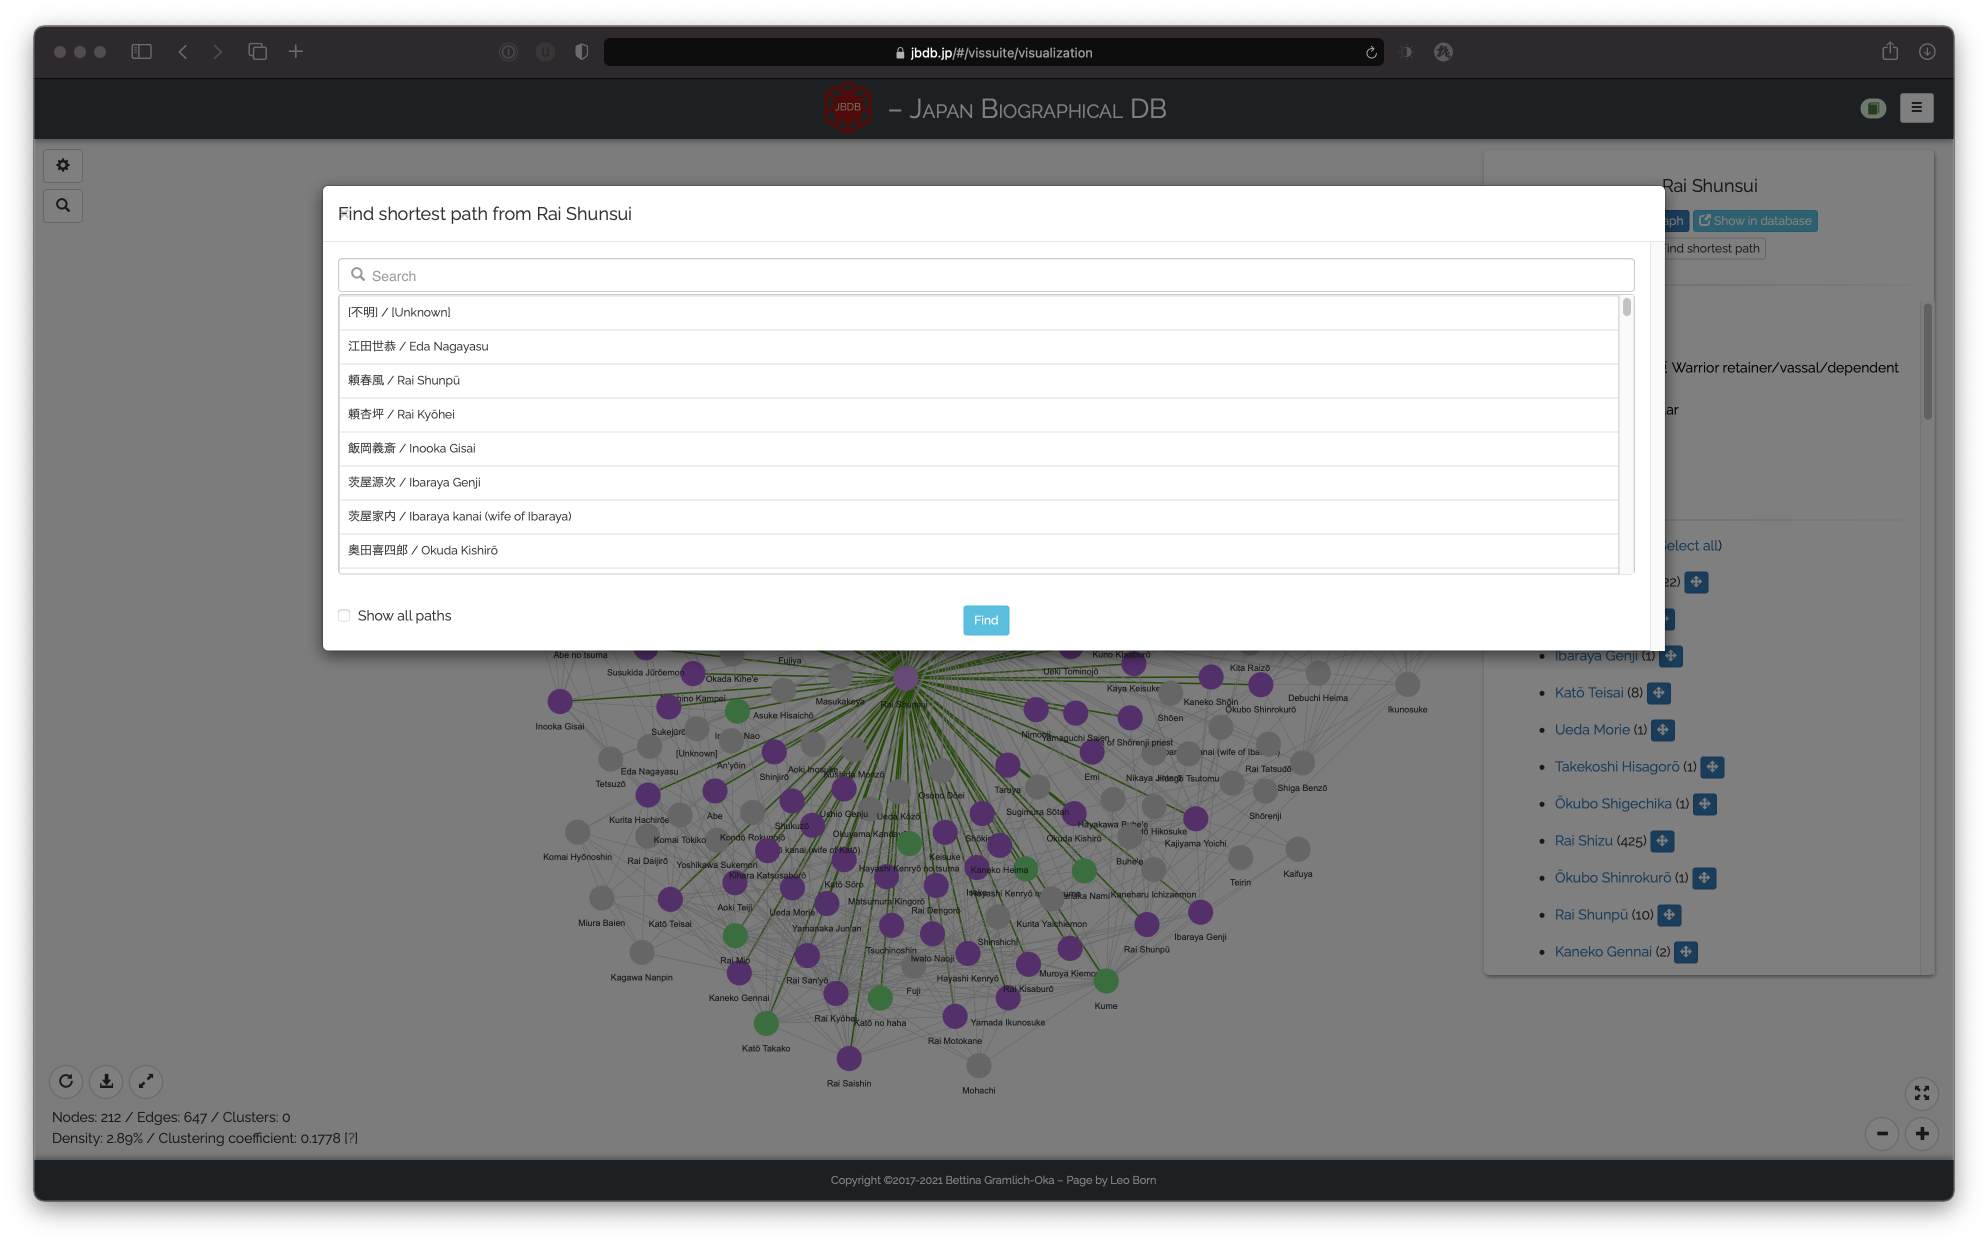Add Katō Teisai to the graph
Viewport: 1988px width, 1243px height.
1659,693
